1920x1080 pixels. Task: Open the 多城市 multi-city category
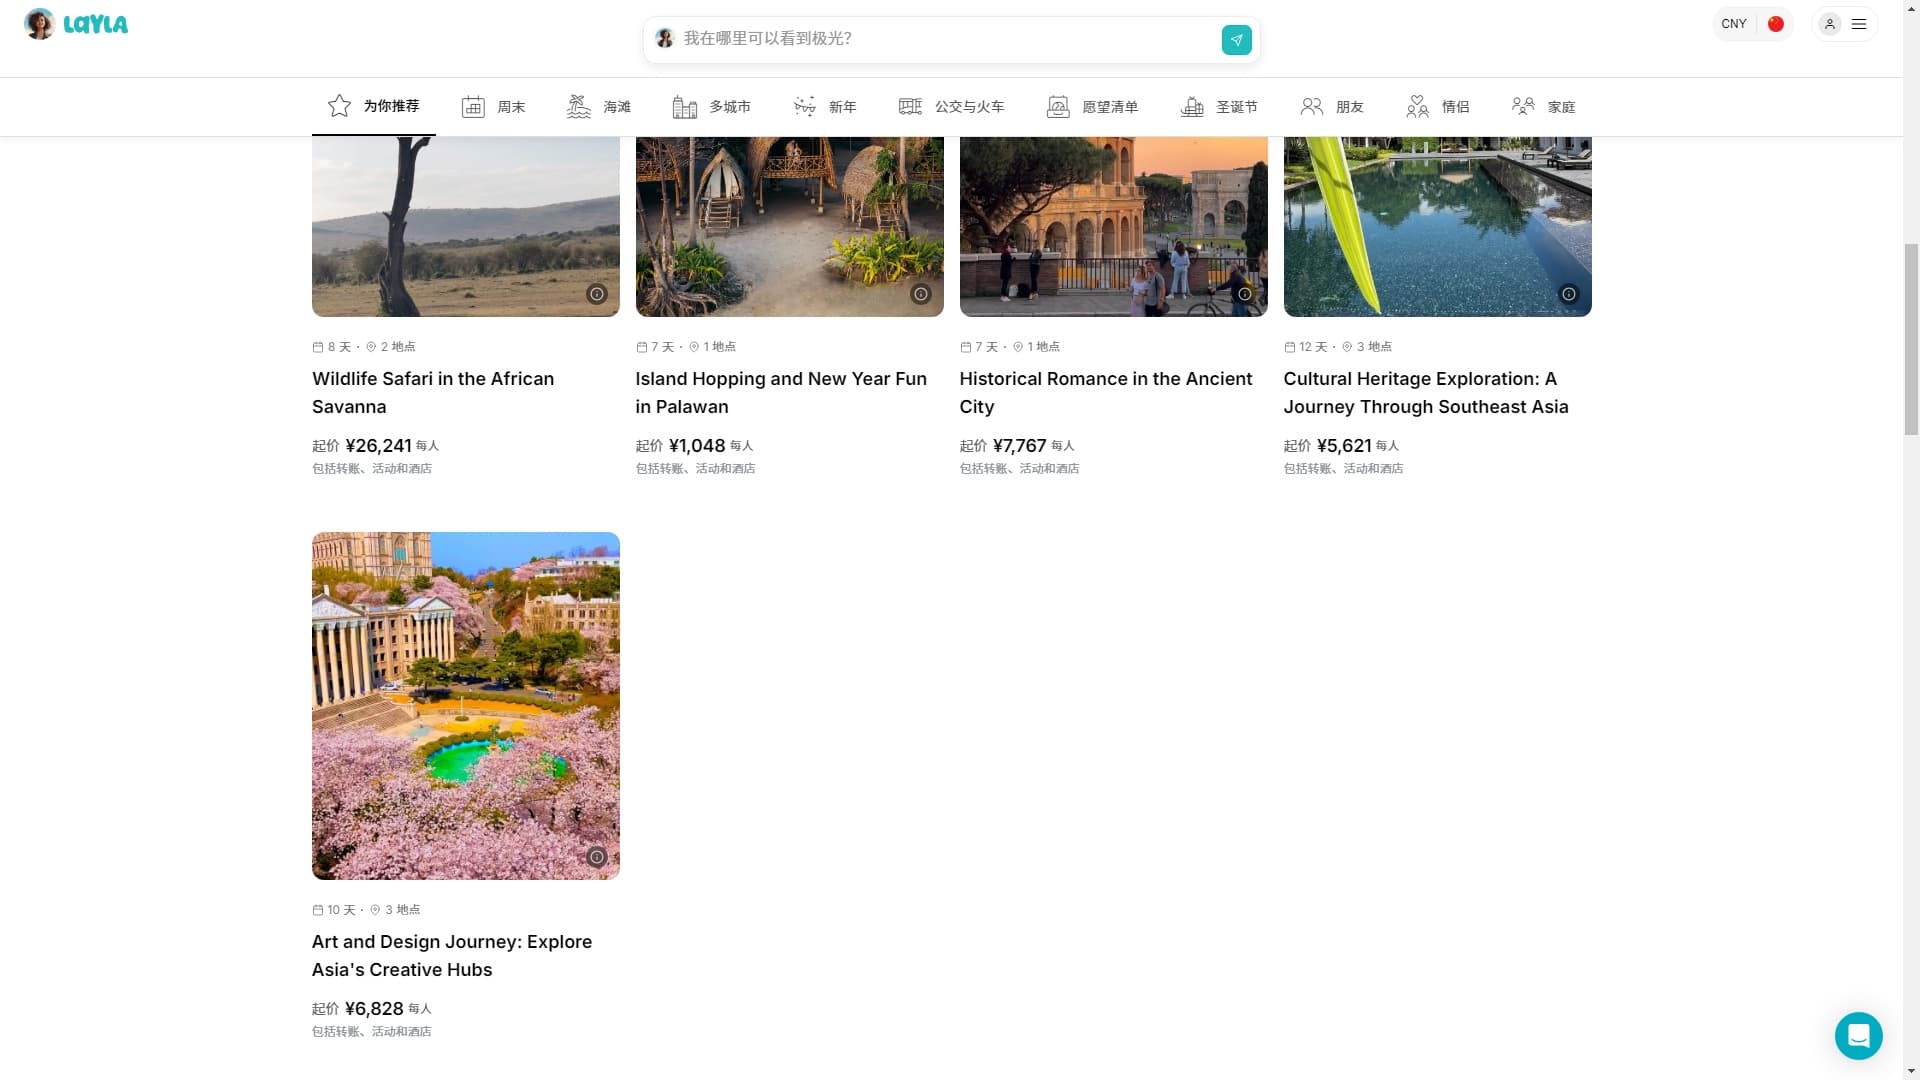tap(711, 107)
